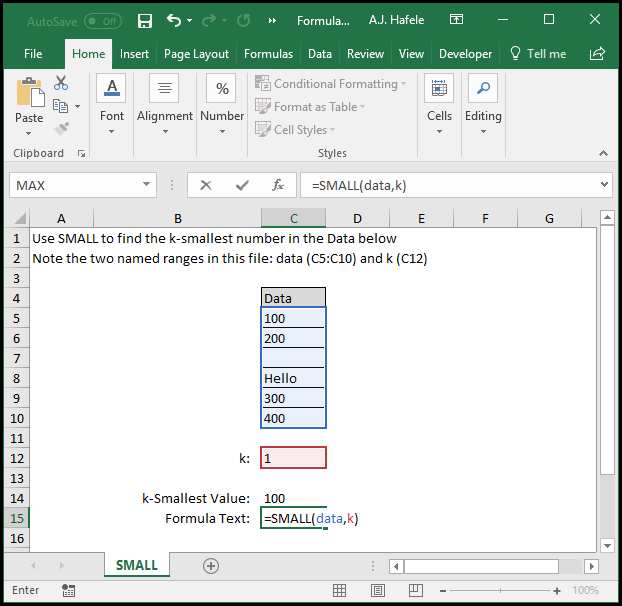Click the Share icon in the ribbon
This screenshot has width=622, height=606.
(x=597, y=54)
